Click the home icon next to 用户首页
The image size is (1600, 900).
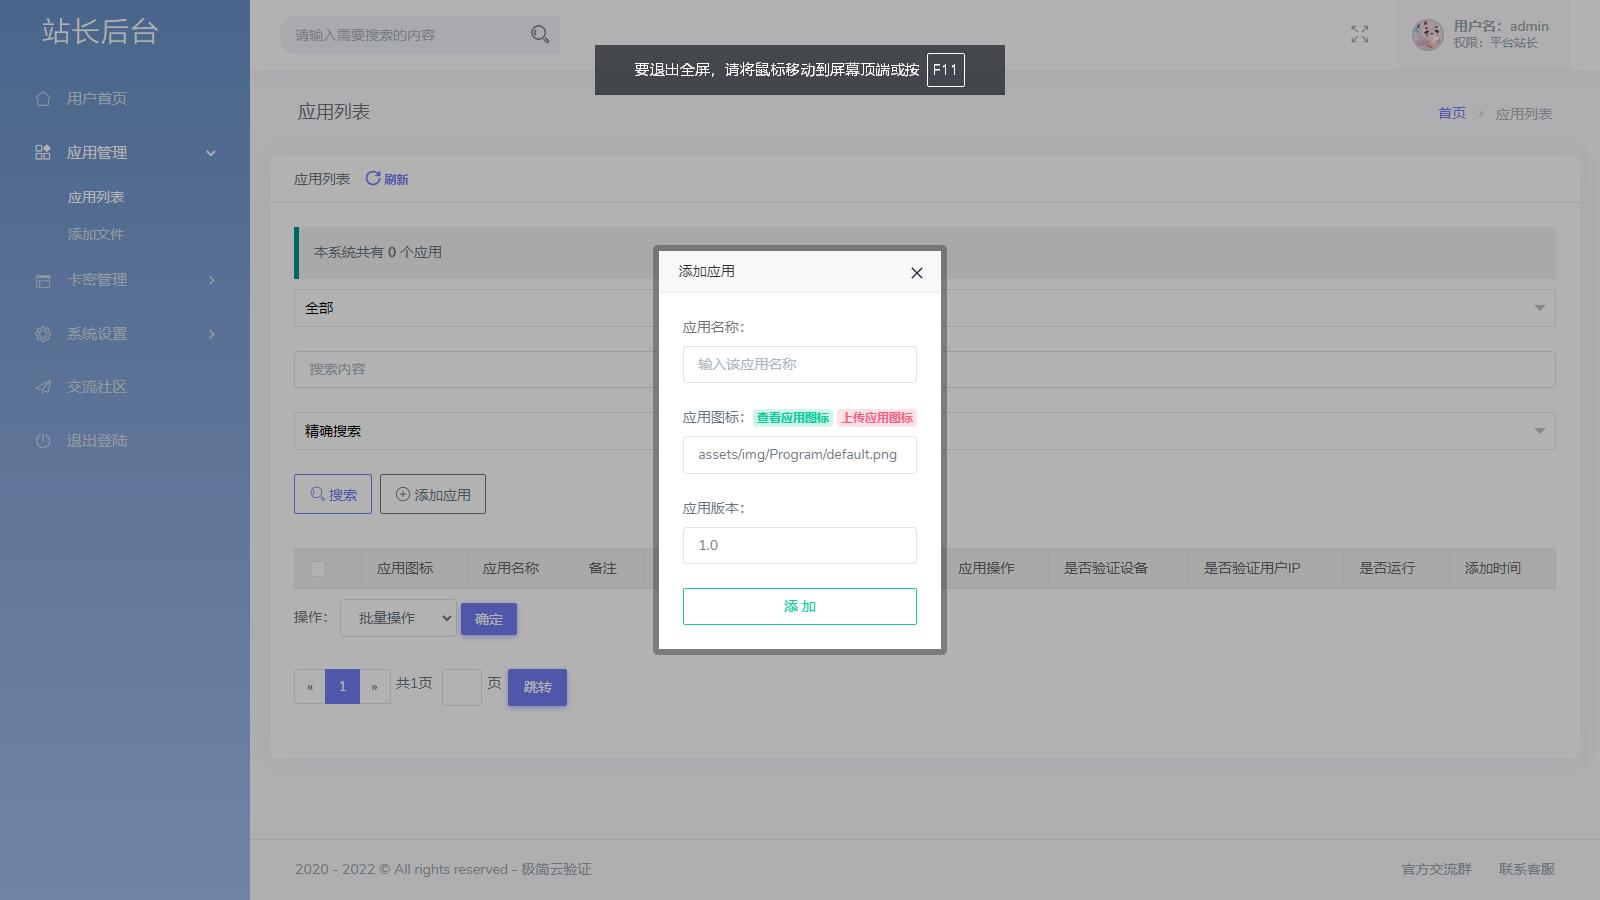[43, 99]
